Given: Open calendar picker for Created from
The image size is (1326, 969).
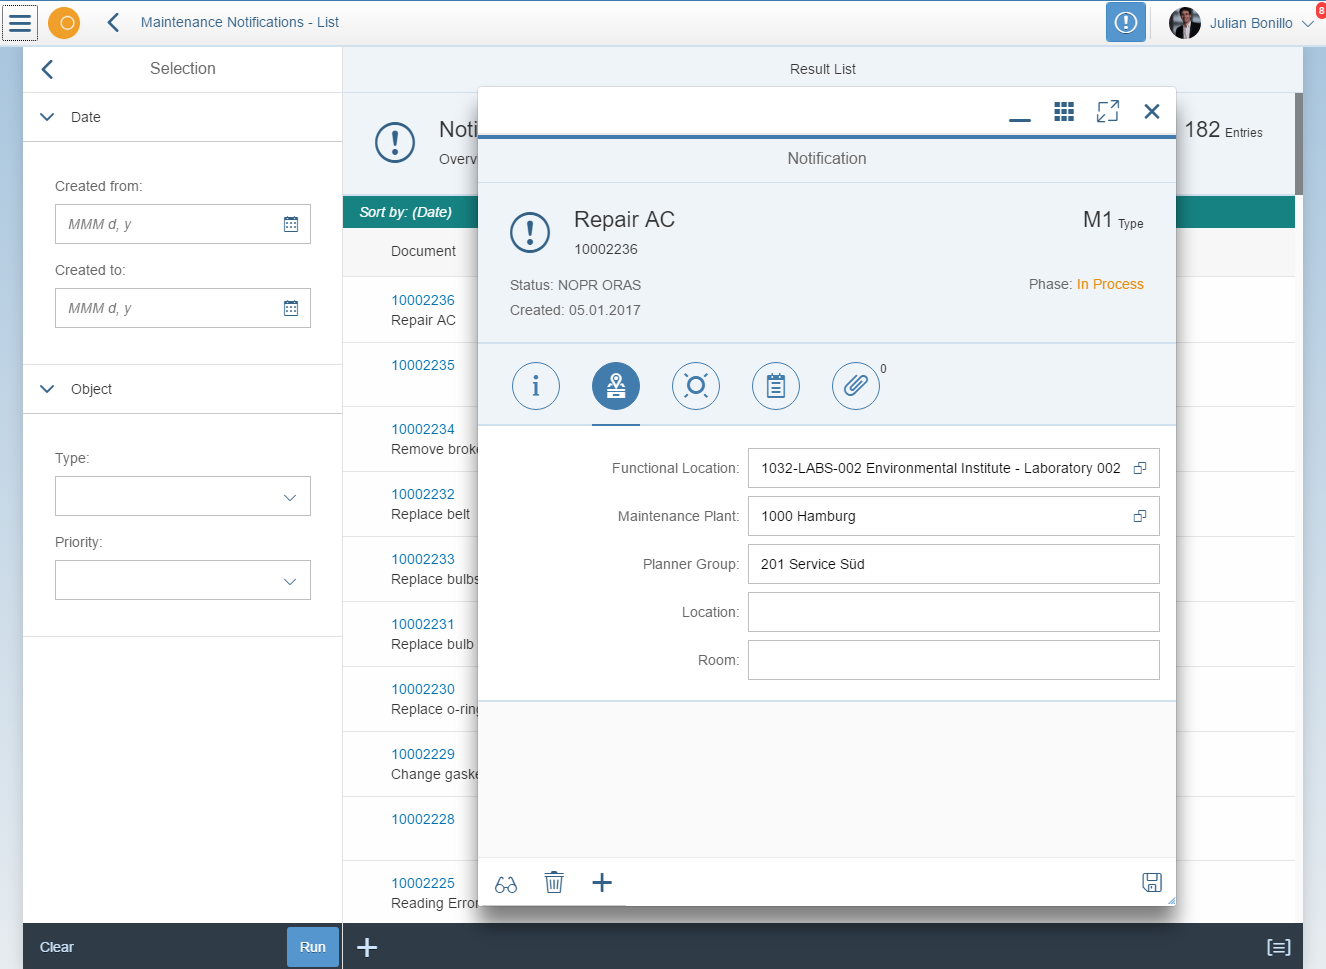Looking at the screenshot, I should click(291, 224).
